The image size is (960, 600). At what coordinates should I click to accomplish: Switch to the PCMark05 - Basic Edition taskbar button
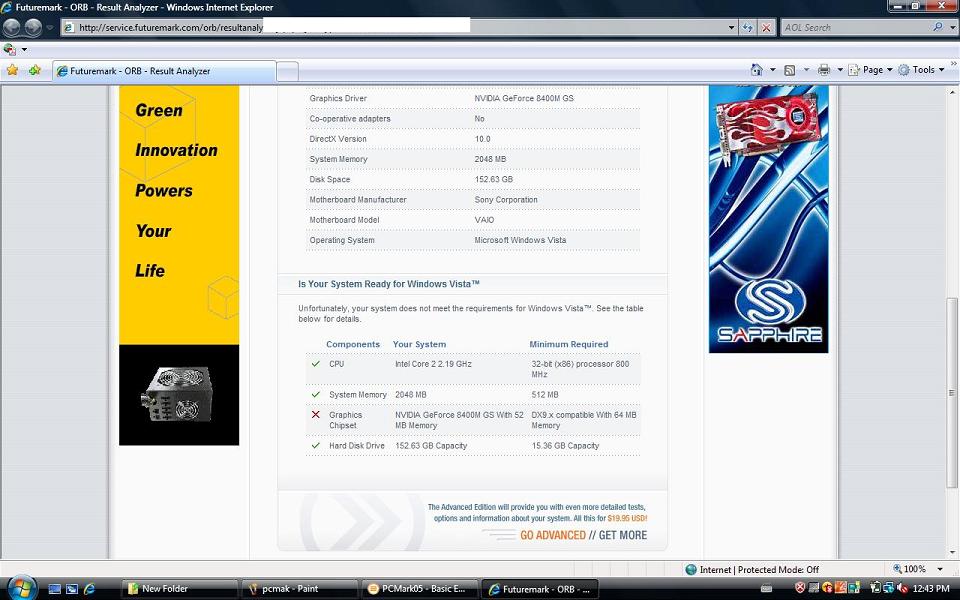click(x=419, y=590)
